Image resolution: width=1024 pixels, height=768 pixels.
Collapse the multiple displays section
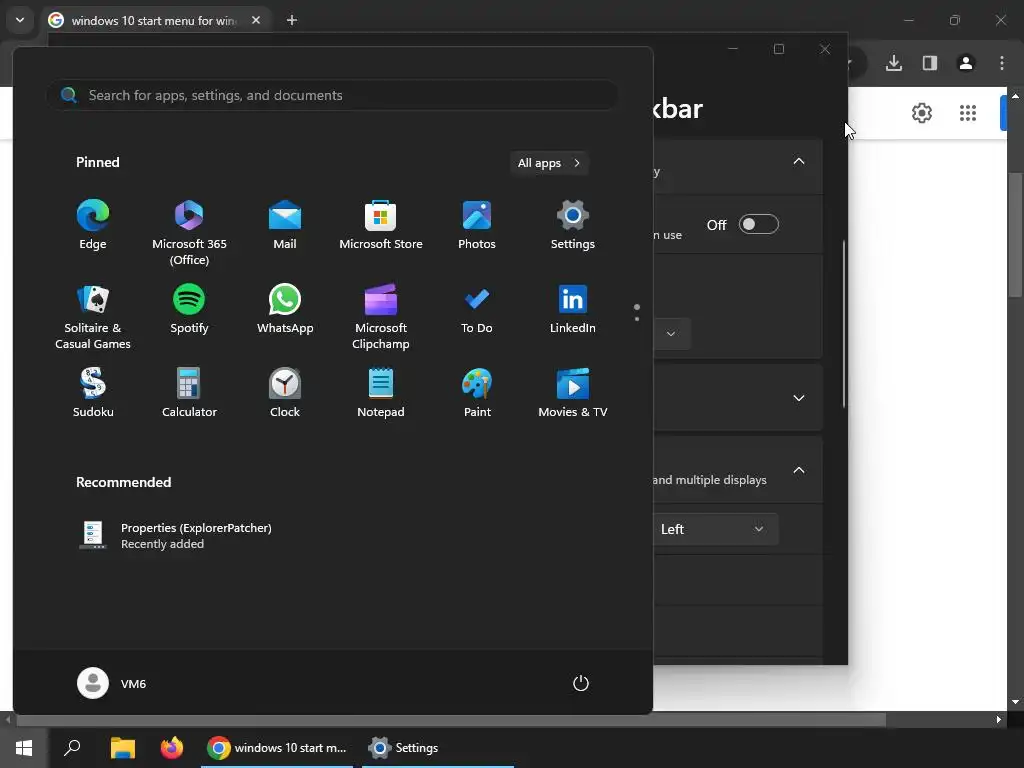[799, 470]
